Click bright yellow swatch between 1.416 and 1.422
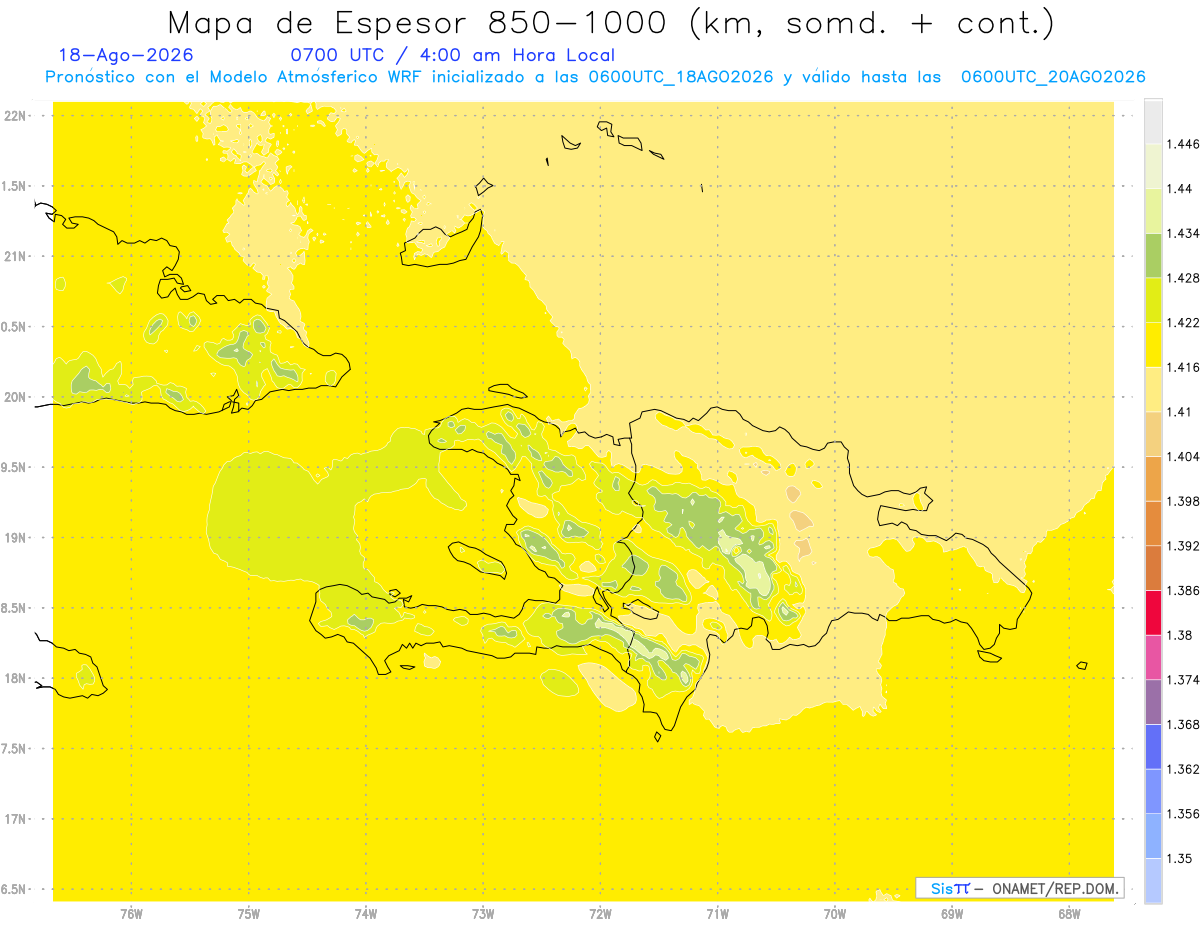Image resolution: width=1200 pixels, height=927 pixels. pyautogui.click(x=1154, y=344)
